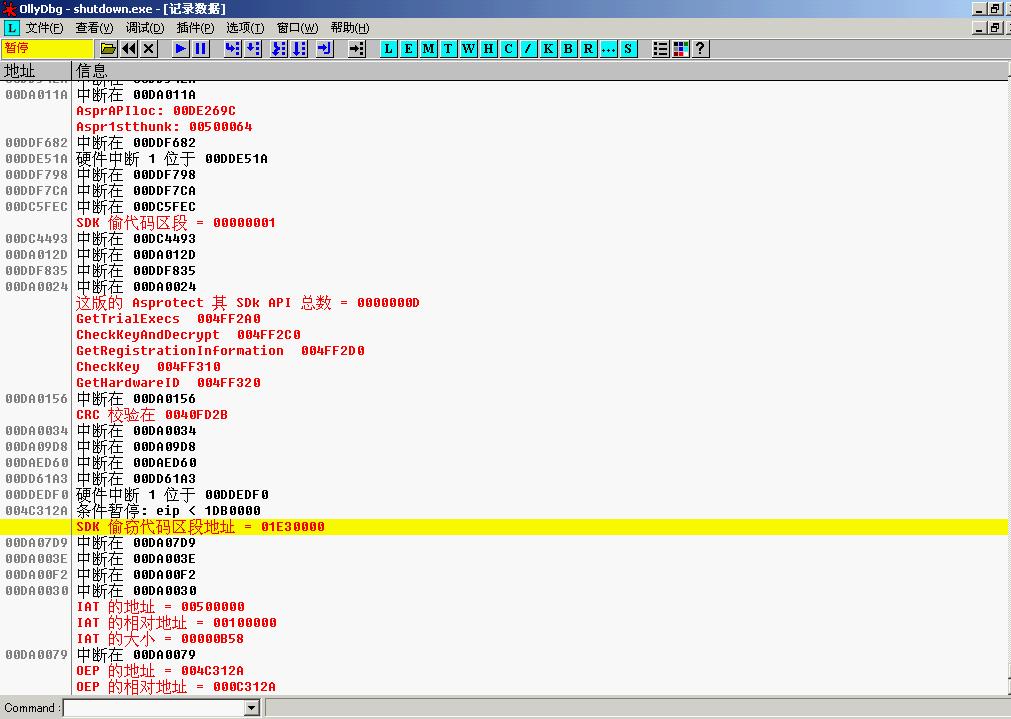Select log line 'AsprAPIloc: 00DE269C'

coord(155,111)
